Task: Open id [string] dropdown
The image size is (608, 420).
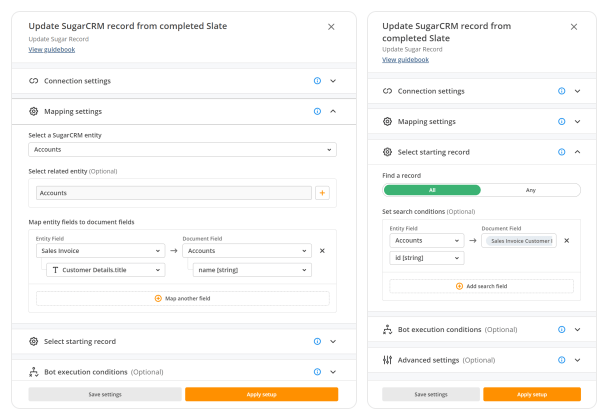Action: coord(427,258)
